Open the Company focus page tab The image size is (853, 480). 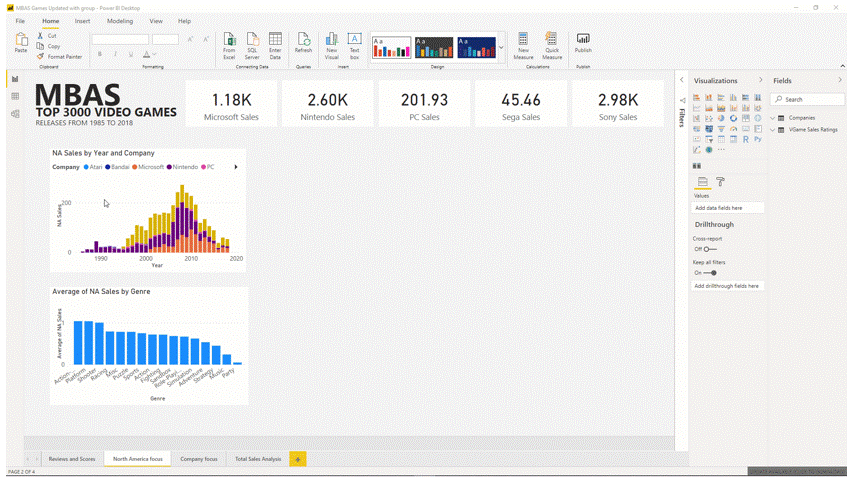199,459
